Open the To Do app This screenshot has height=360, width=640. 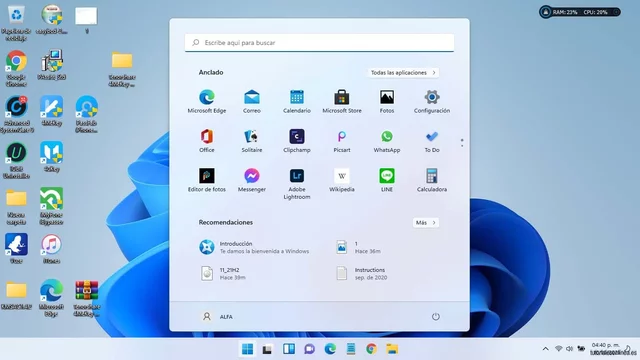point(432,141)
